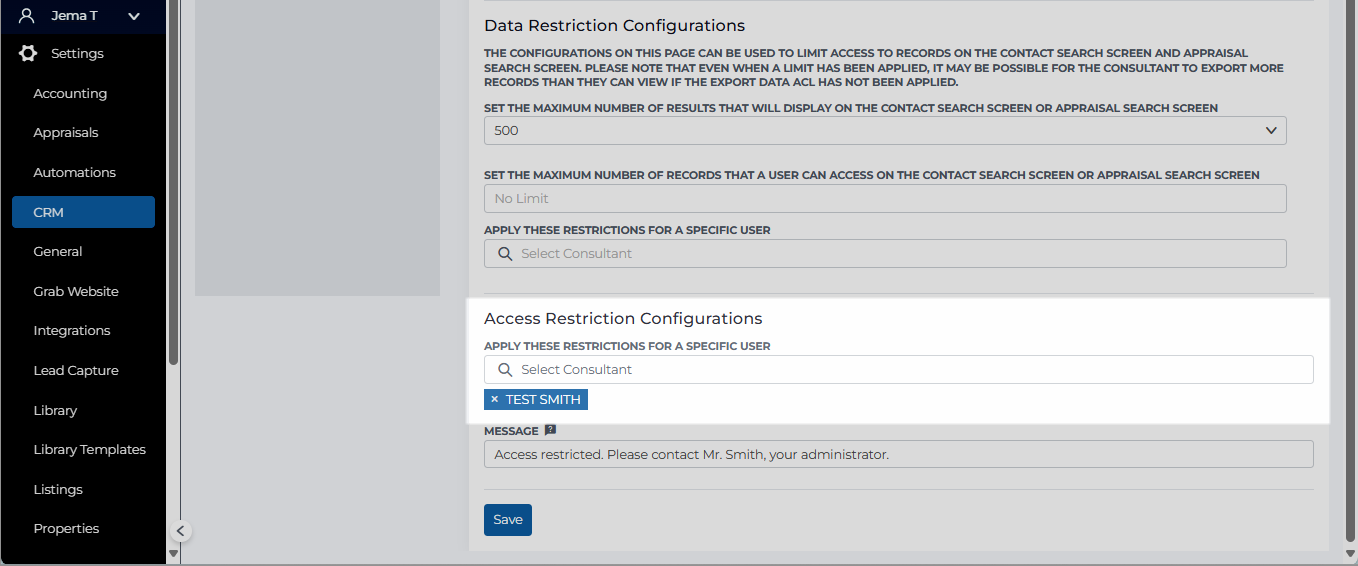Viewport: 1358px width, 566px height.
Task: Click search icon in Data Restriction consultant field
Action: point(505,253)
